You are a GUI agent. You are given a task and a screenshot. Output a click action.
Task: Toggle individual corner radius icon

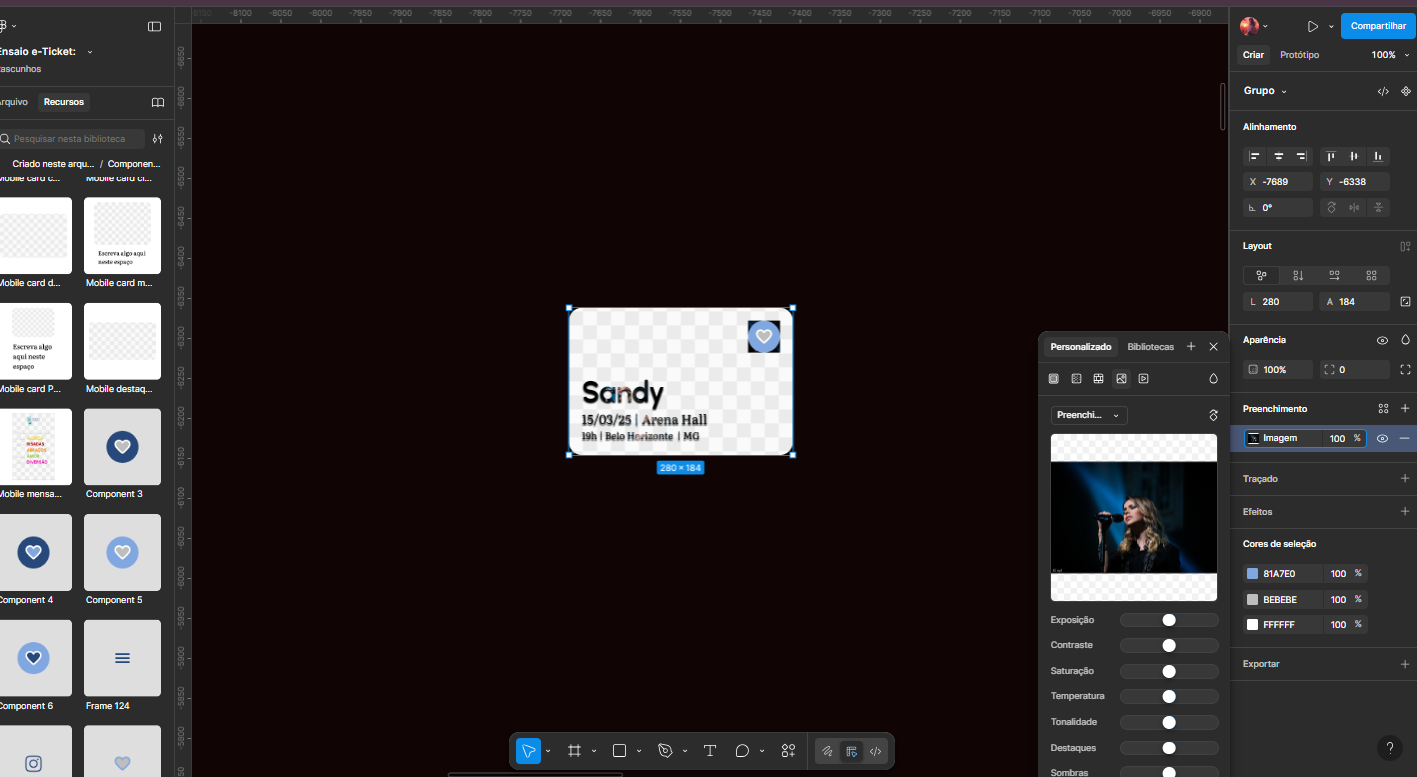(1405, 369)
